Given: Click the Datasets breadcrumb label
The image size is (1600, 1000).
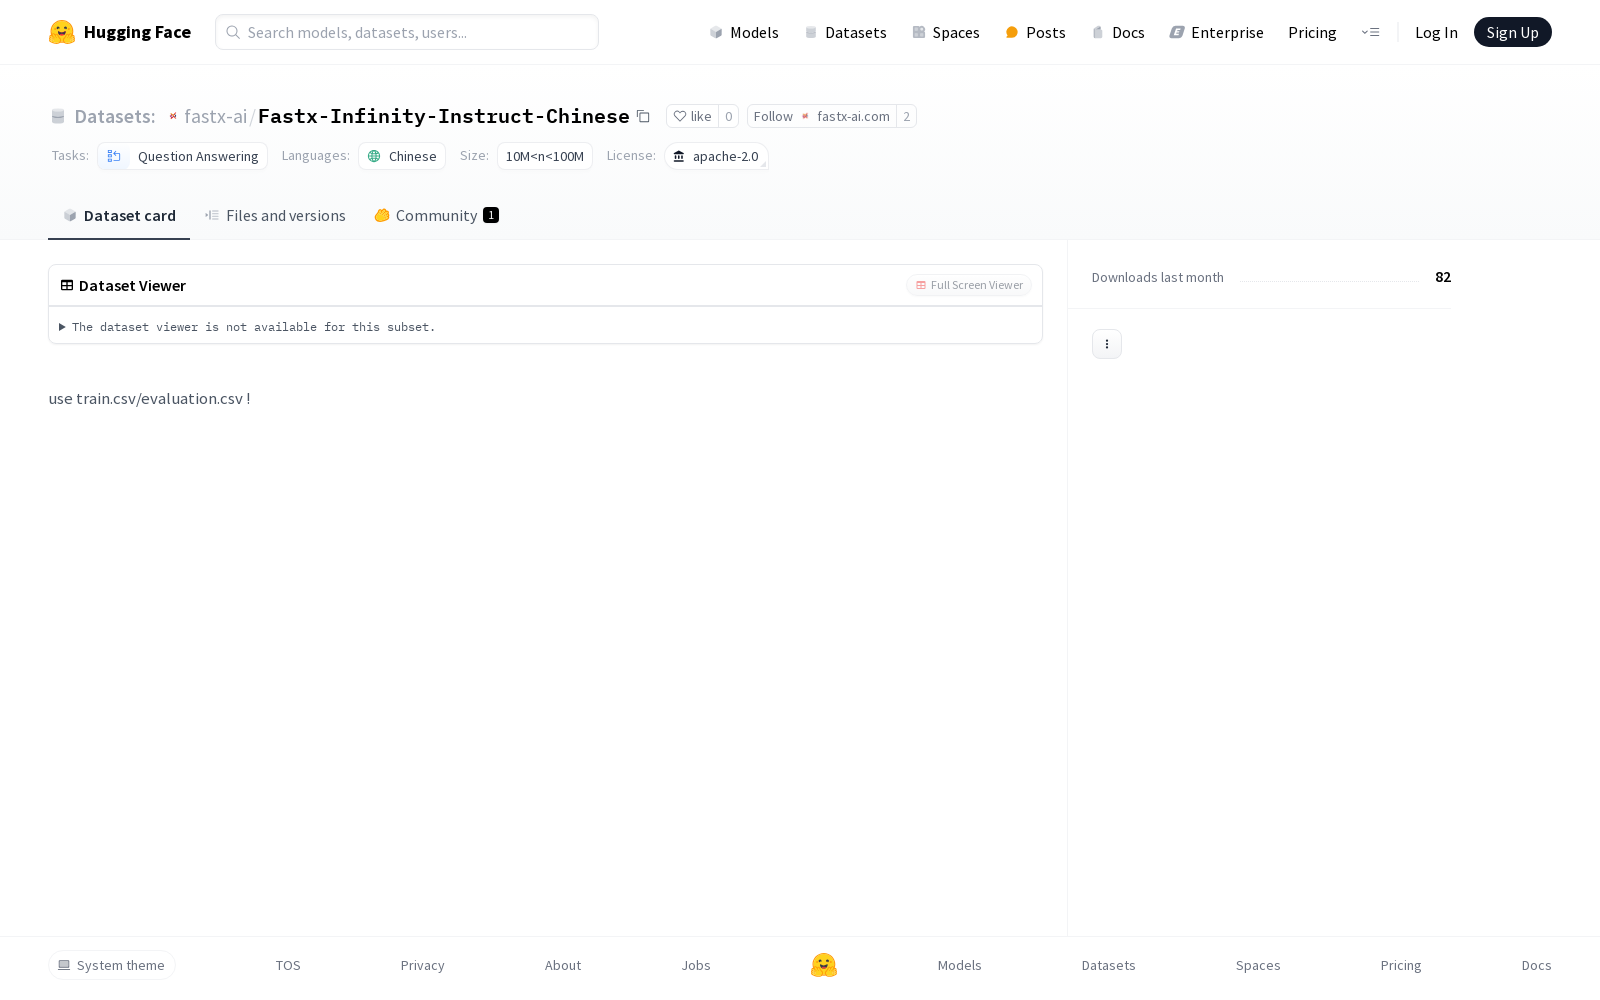Looking at the screenshot, I should click(114, 116).
